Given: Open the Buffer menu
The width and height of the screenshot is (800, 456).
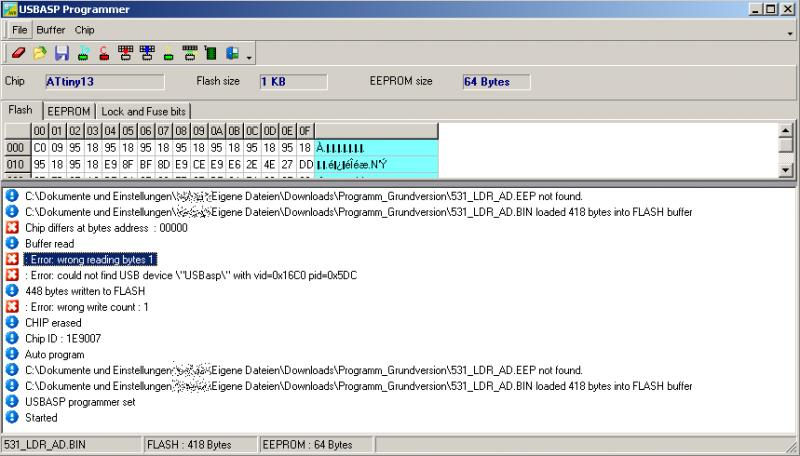Looking at the screenshot, I should click(51, 30).
